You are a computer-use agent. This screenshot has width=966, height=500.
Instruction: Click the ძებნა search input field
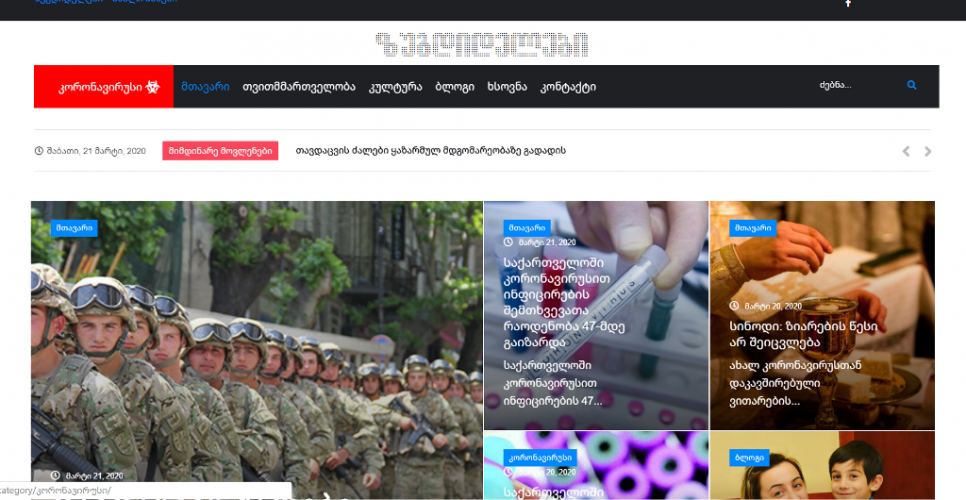click(x=858, y=86)
